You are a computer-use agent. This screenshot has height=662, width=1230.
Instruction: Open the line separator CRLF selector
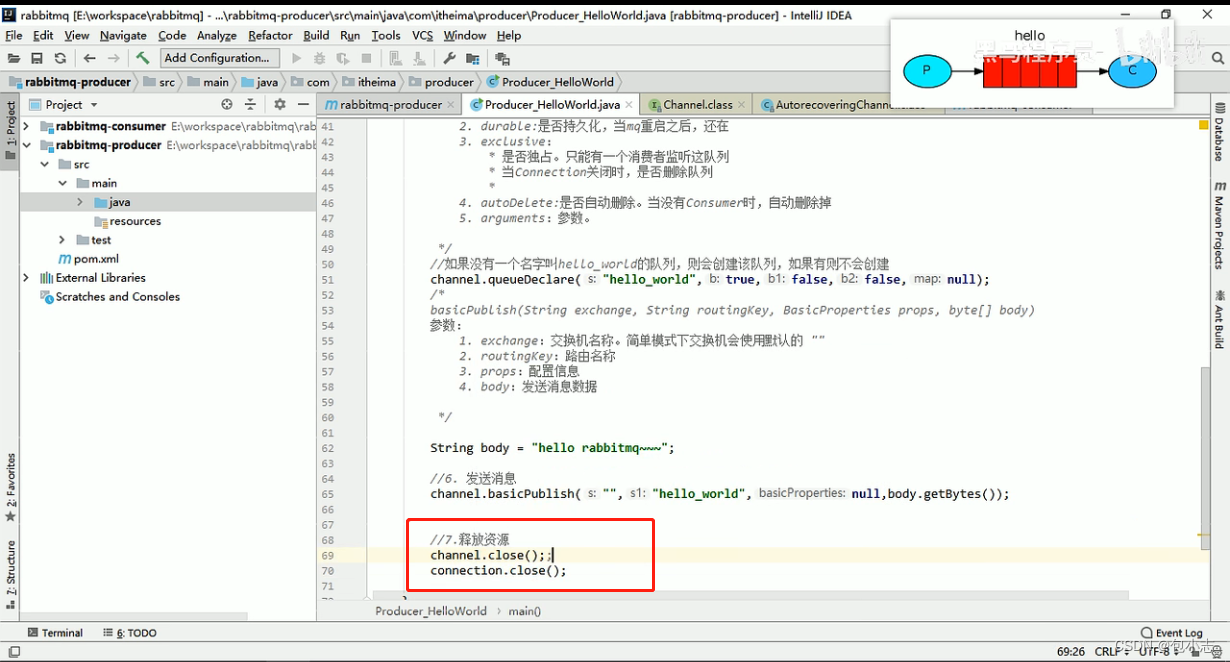(x=1111, y=651)
